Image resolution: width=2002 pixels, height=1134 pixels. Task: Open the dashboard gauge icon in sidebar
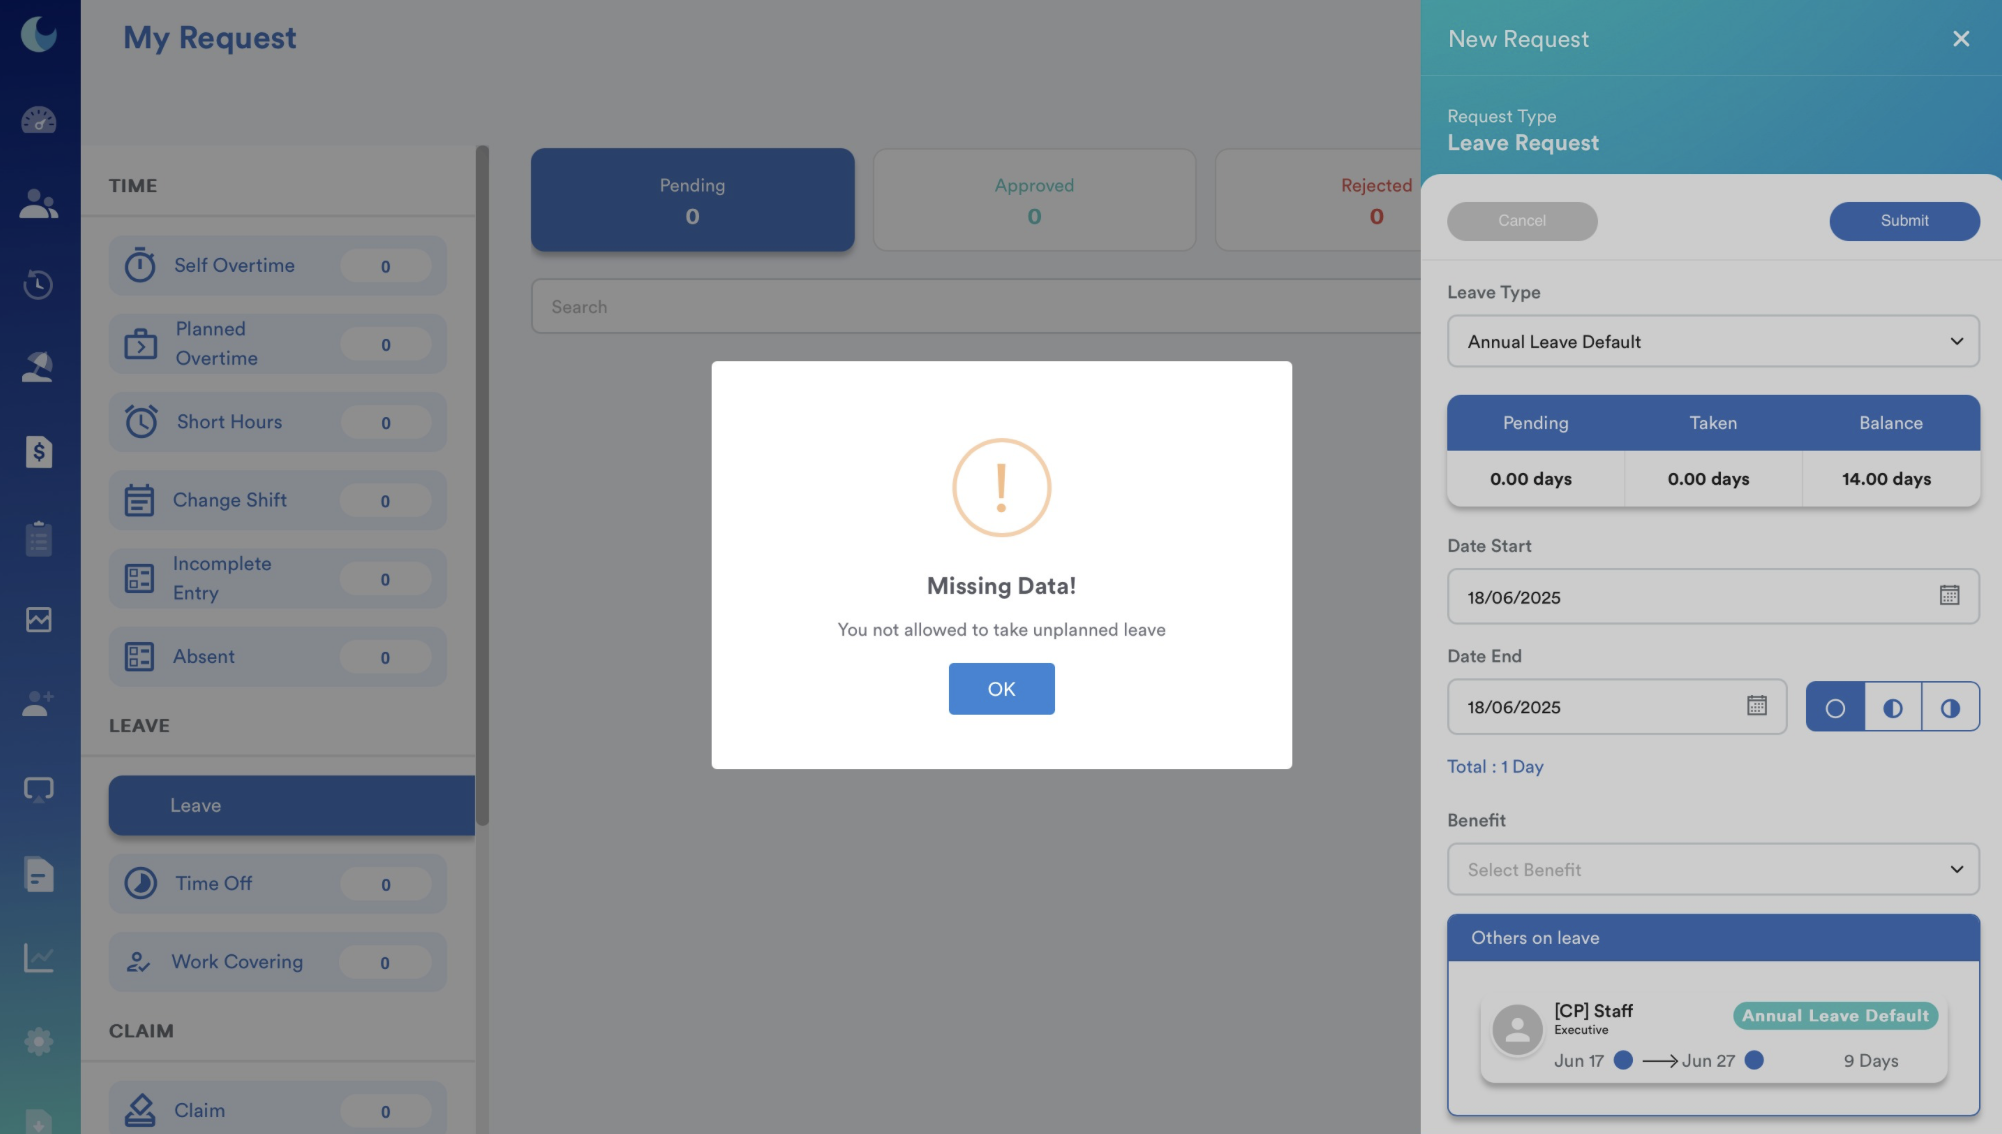[x=39, y=120]
